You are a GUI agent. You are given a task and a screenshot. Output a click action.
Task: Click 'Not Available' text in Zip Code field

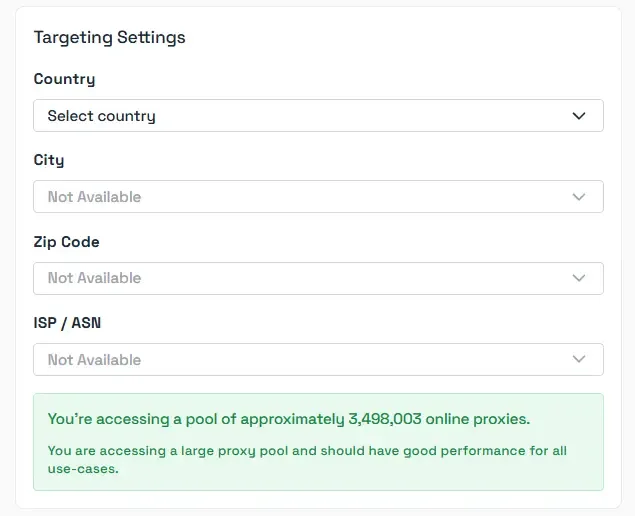[94, 278]
